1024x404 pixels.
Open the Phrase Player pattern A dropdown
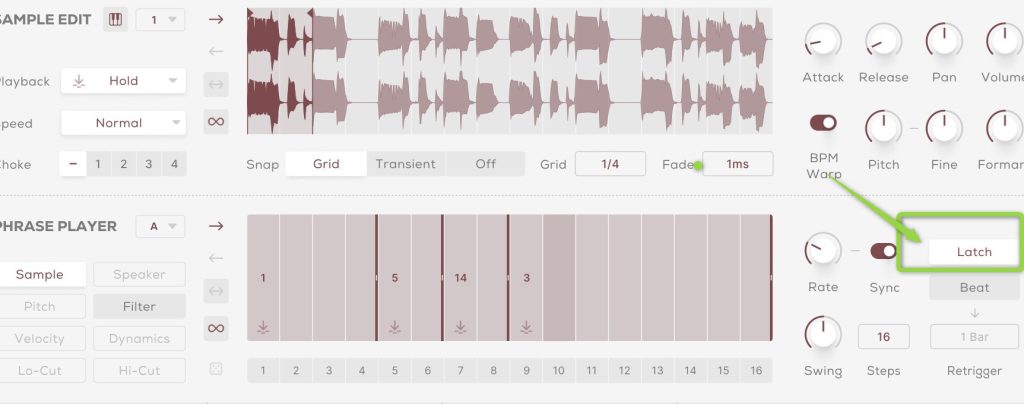[x=160, y=226]
